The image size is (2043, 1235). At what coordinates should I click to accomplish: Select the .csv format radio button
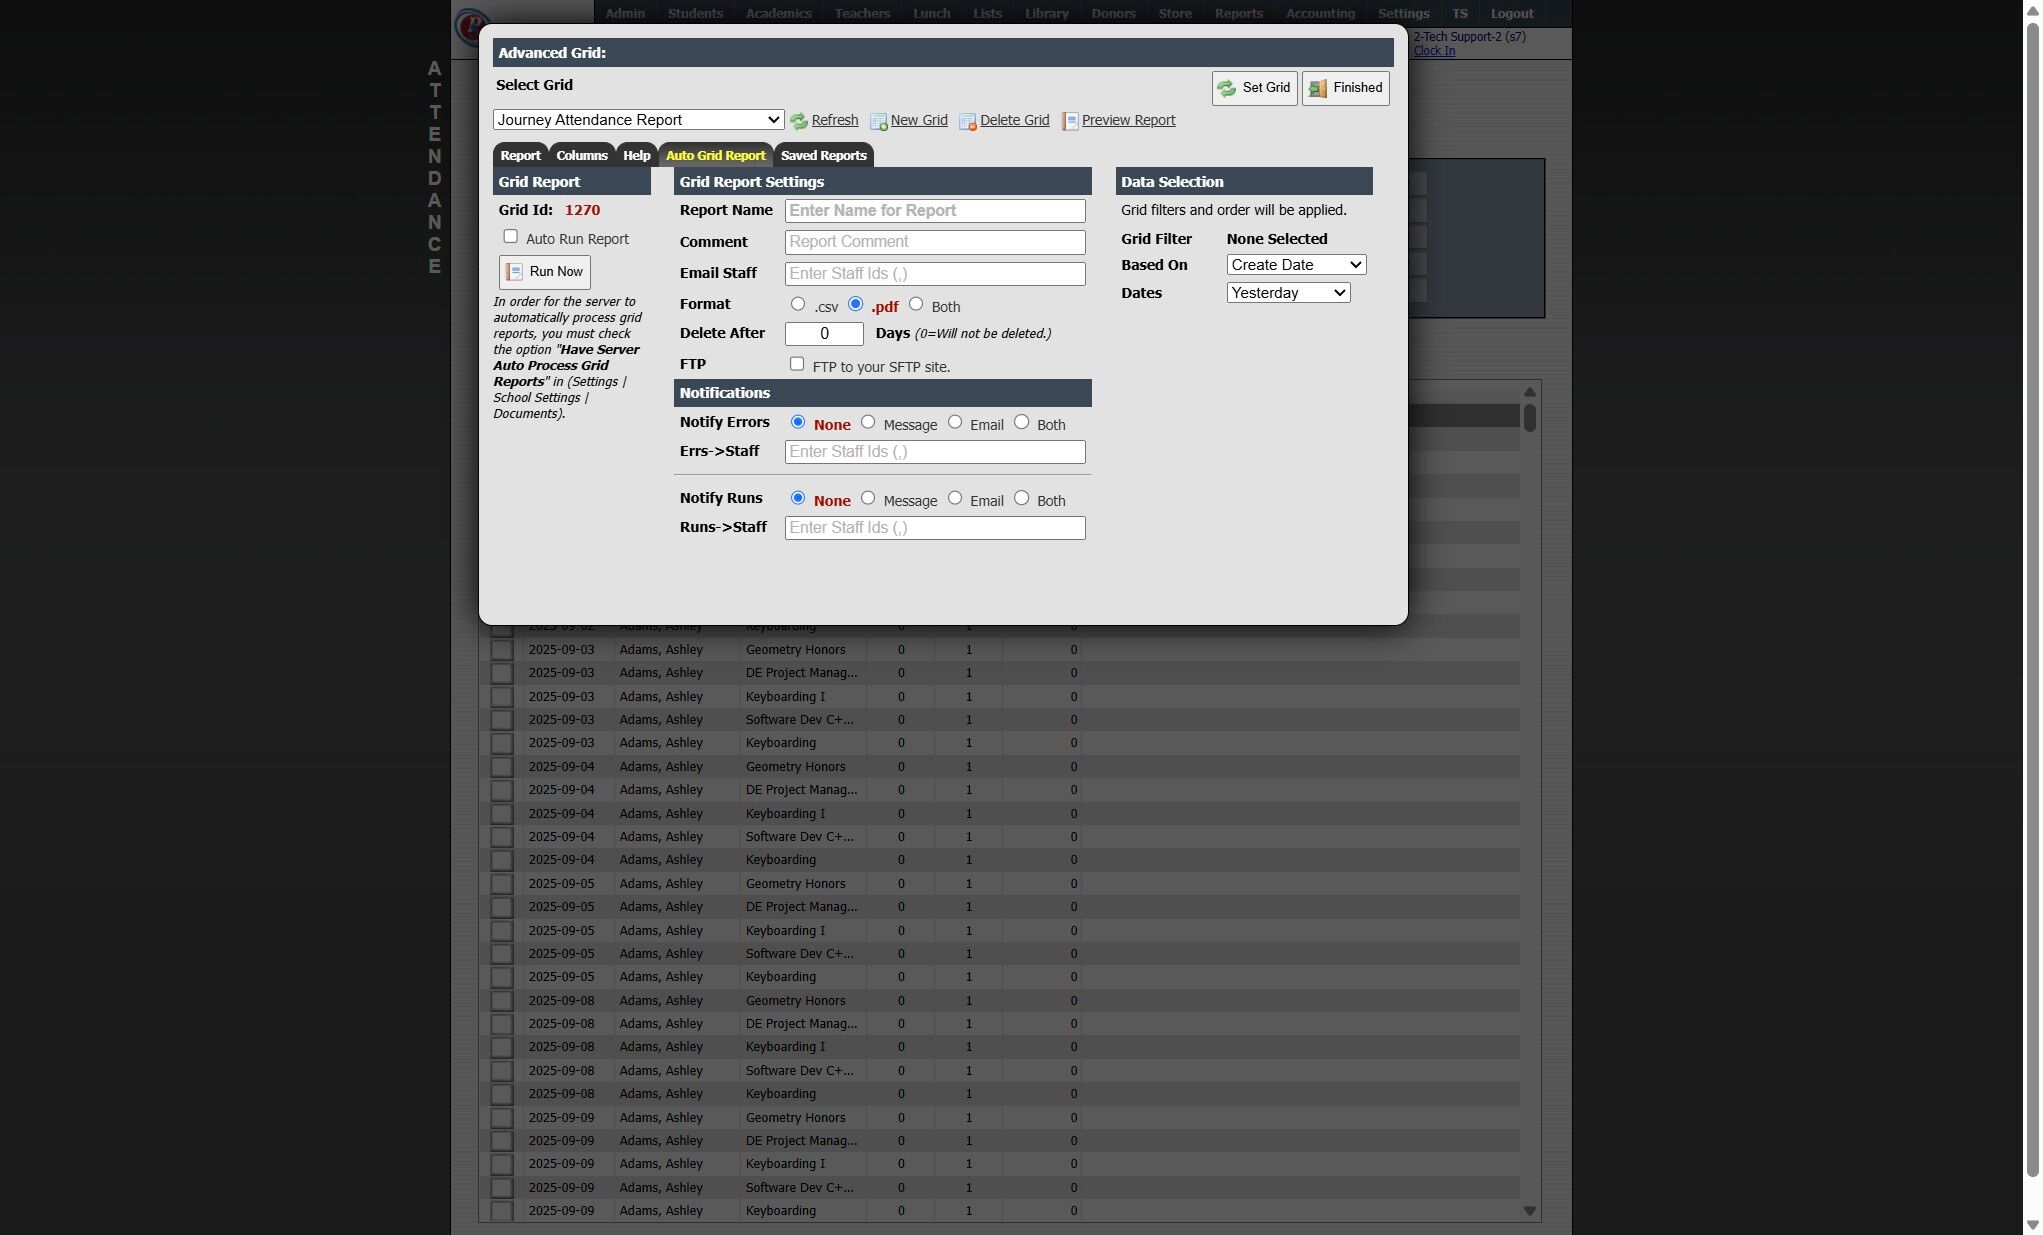797,304
